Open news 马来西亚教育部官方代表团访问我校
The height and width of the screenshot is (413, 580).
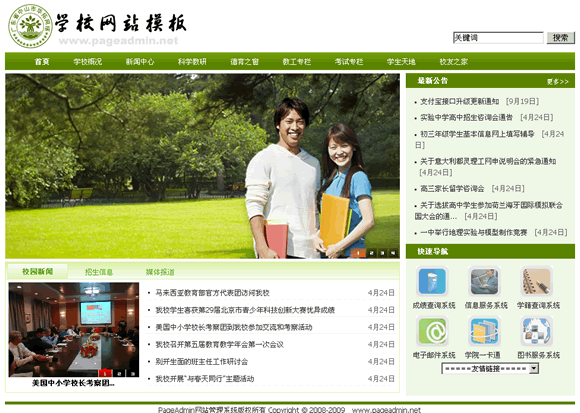click(212, 293)
